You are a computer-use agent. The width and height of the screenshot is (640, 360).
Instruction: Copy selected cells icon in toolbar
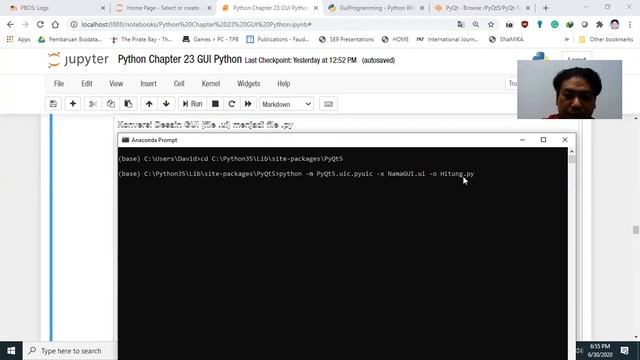click(111, 104)
